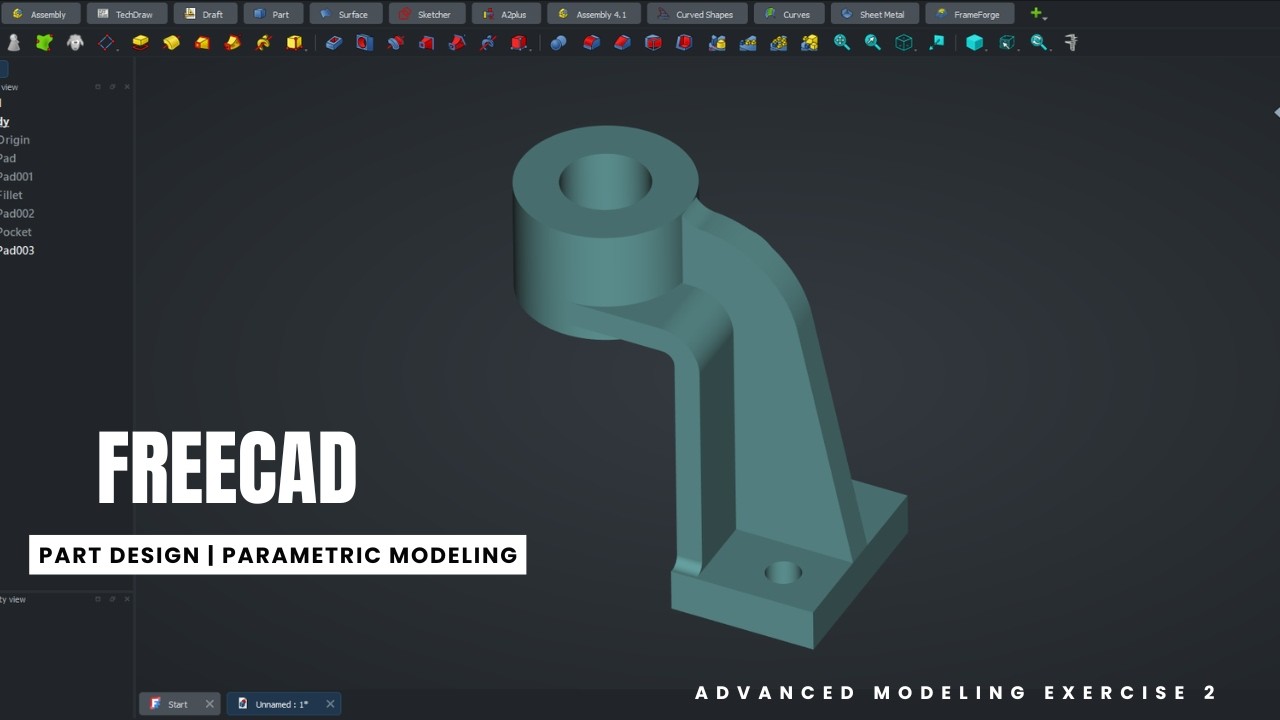Click the Create Body pawn icon

pos(13,42)
